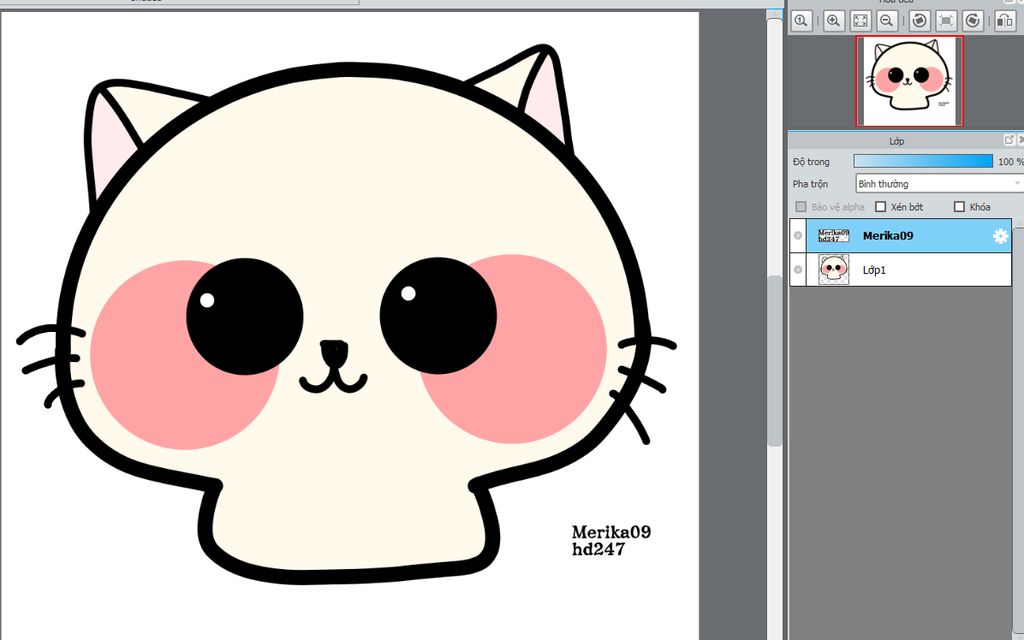This screenshot has width=1024, height=640.
Task: Rotate canvas view clockwise
Action: pyautogui.click(x=973, y=21)
